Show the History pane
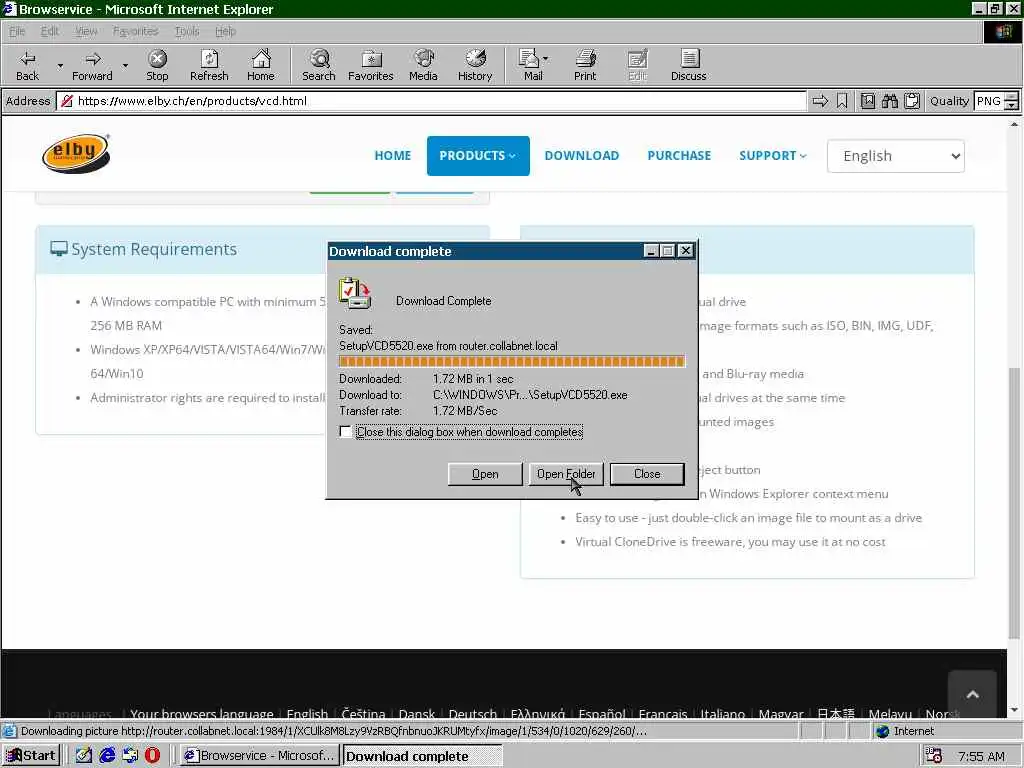This screenshot has width=1024, height=768. 475,65
